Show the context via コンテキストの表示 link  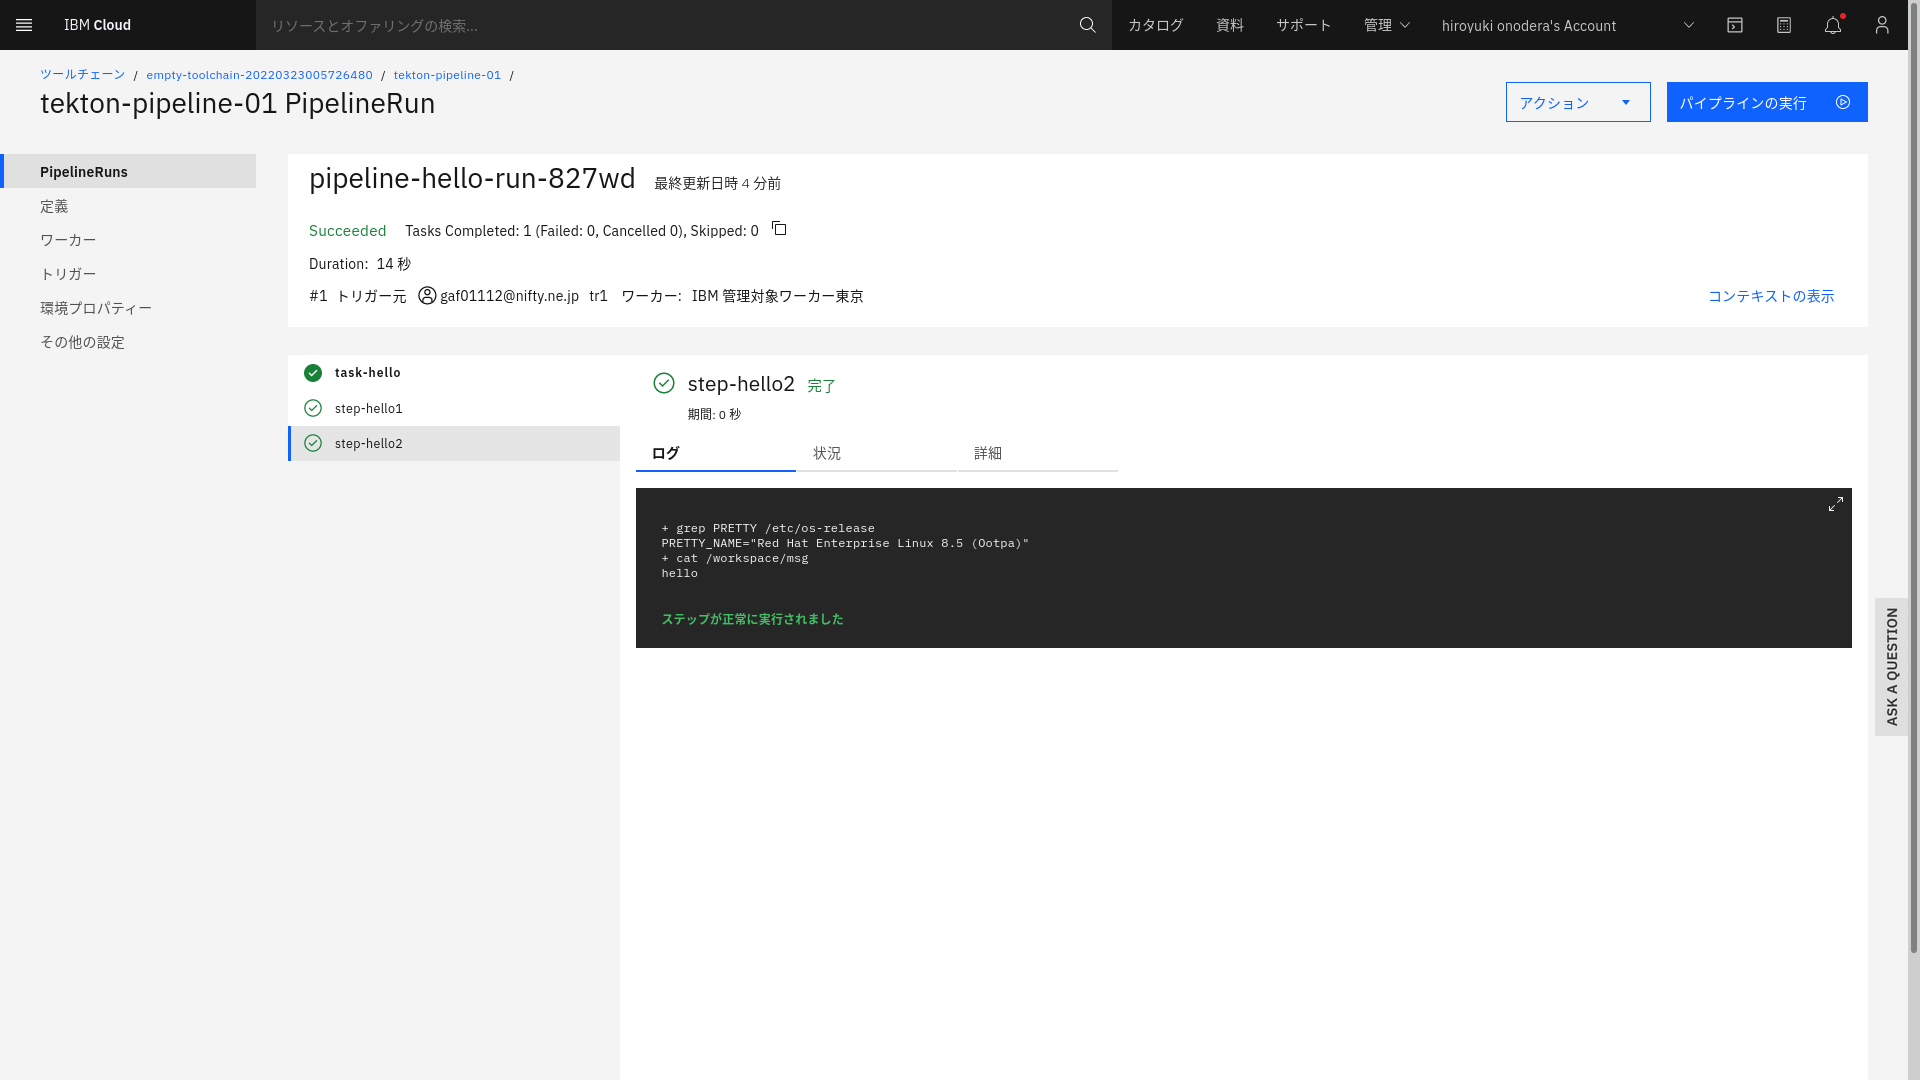[x=1770, y=296]
